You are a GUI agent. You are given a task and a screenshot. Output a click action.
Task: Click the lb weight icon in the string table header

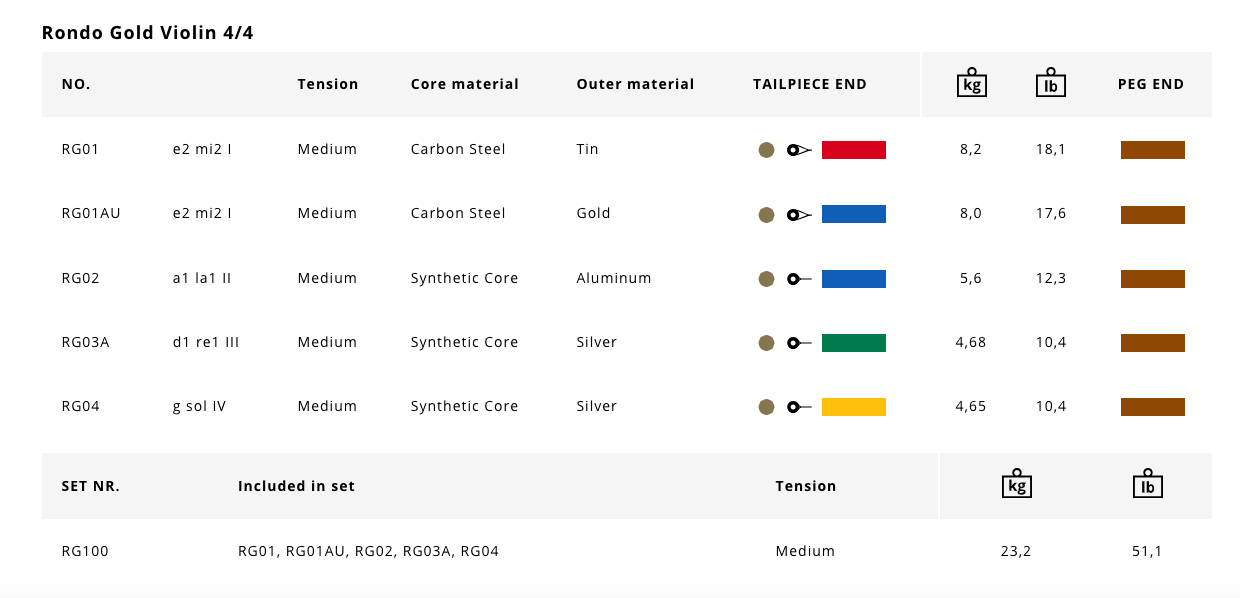[1051, 83]
